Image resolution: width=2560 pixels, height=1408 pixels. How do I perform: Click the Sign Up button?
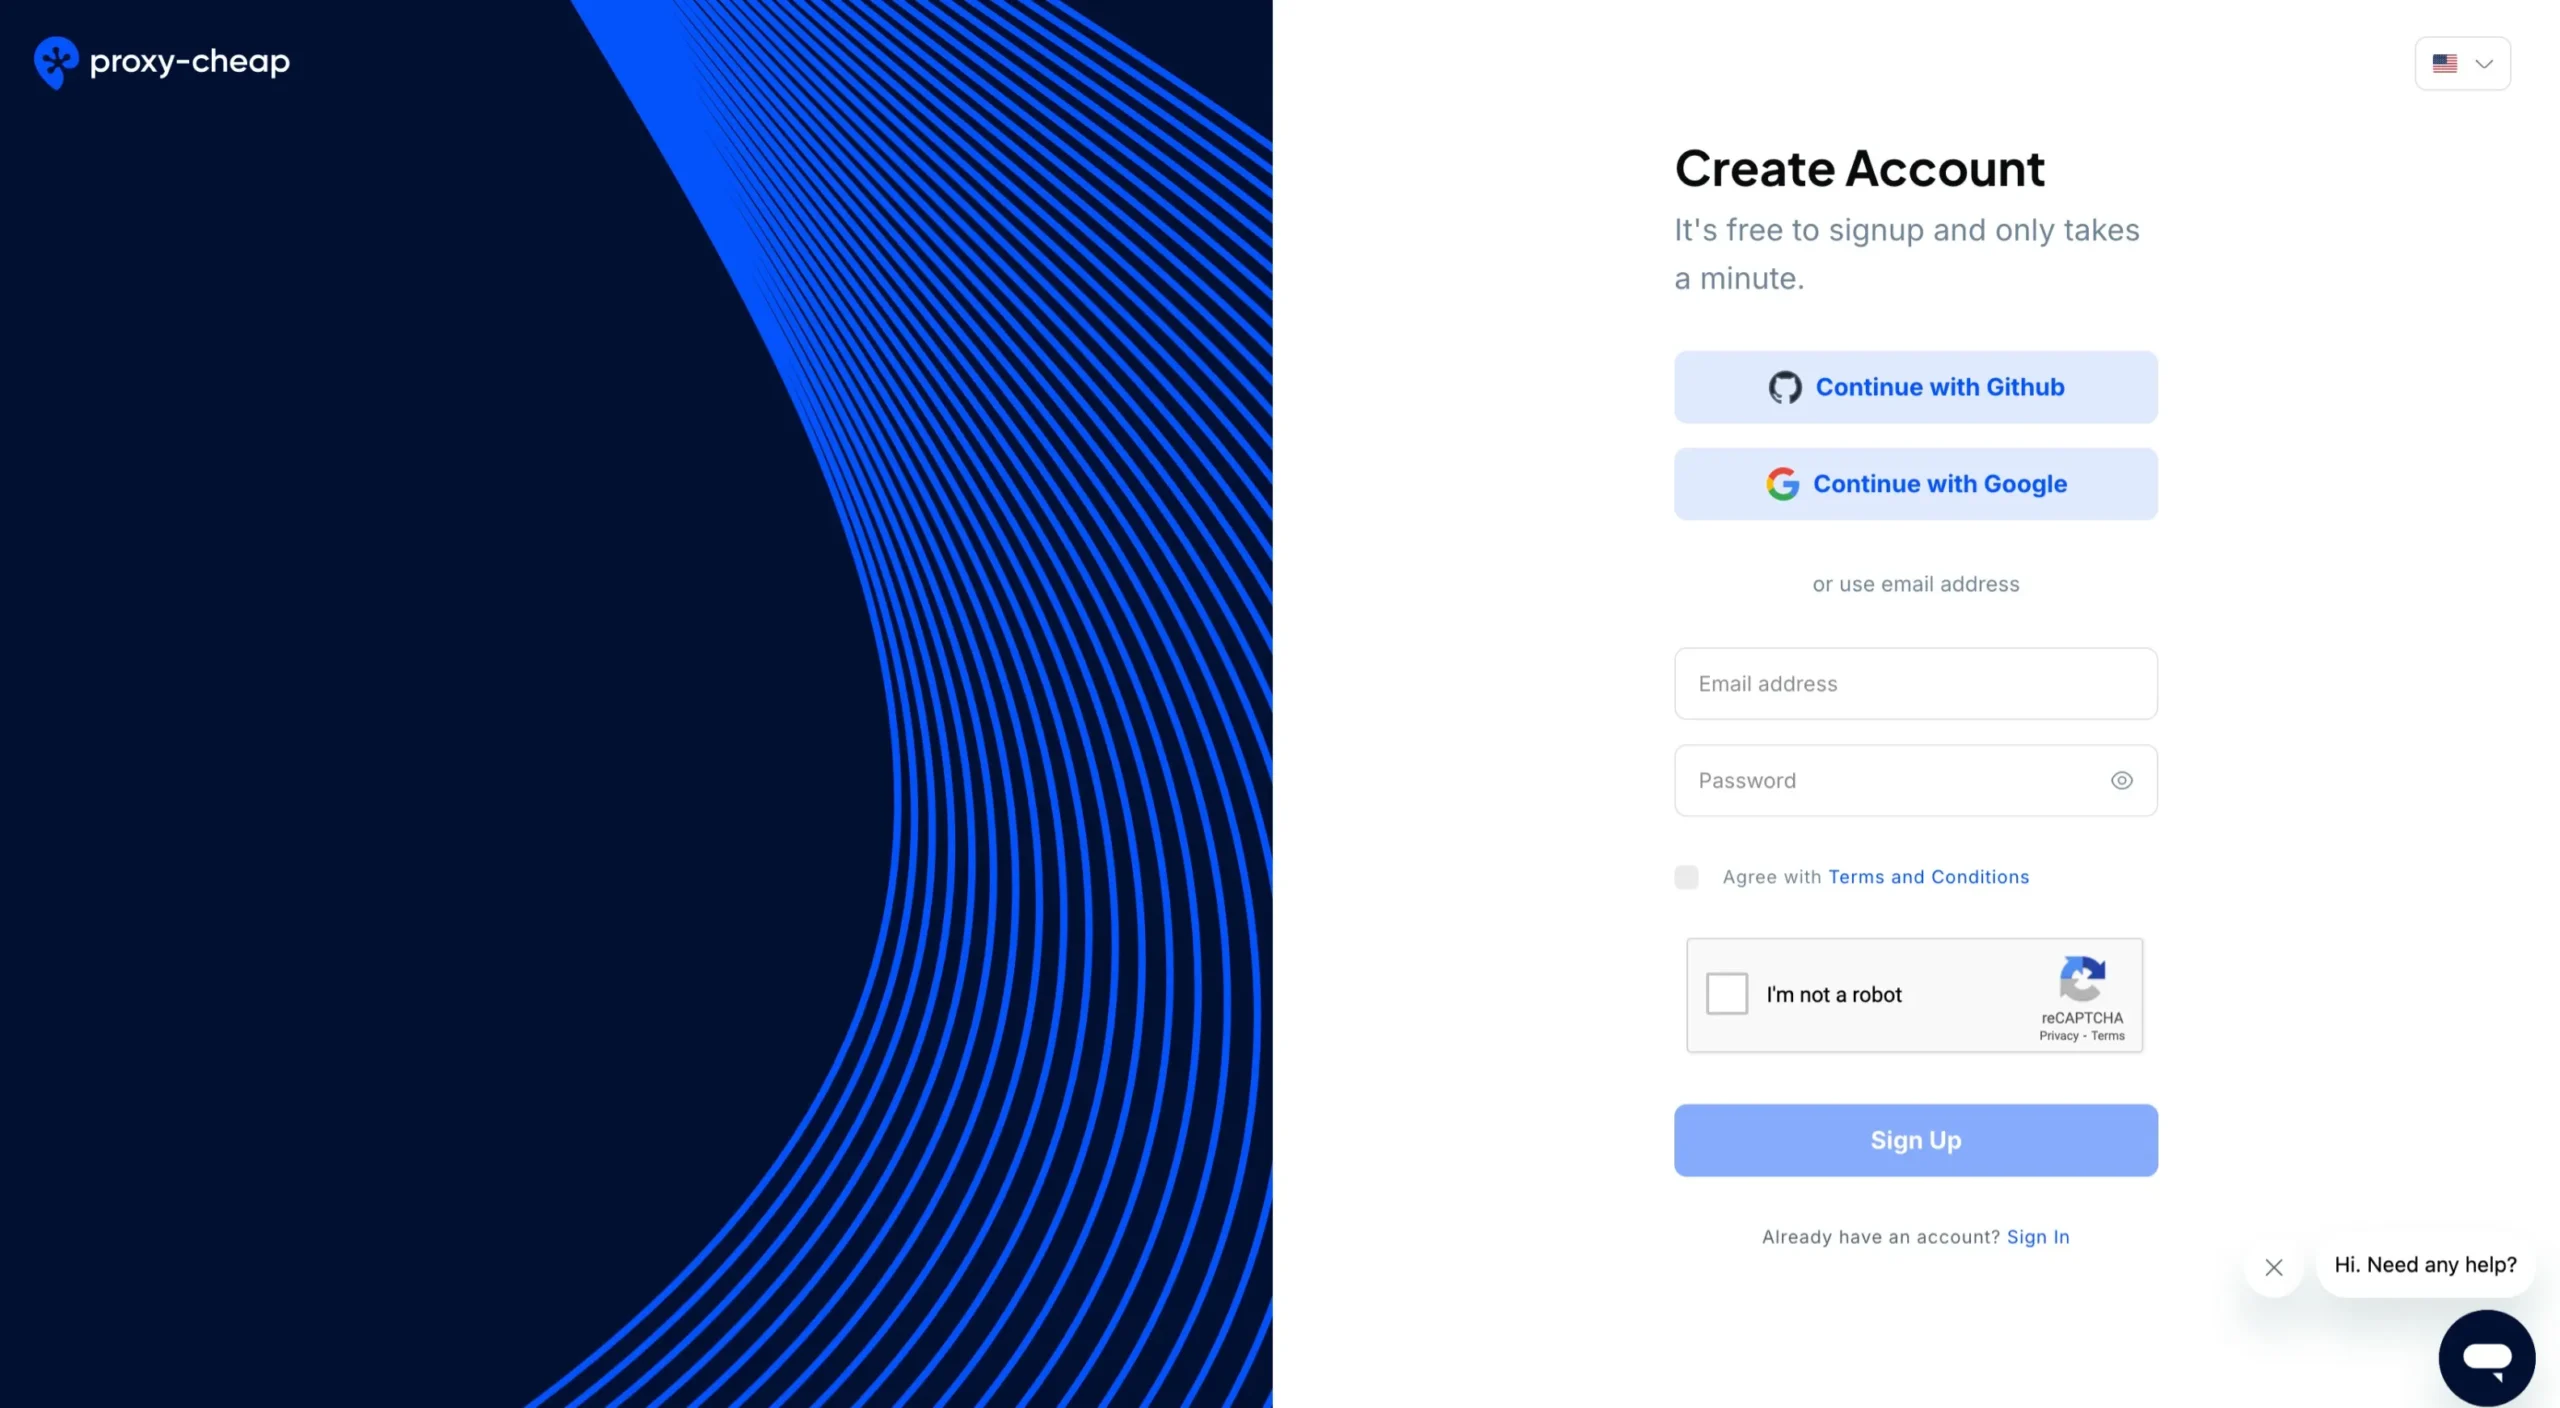click(x=1915, y=1139)
